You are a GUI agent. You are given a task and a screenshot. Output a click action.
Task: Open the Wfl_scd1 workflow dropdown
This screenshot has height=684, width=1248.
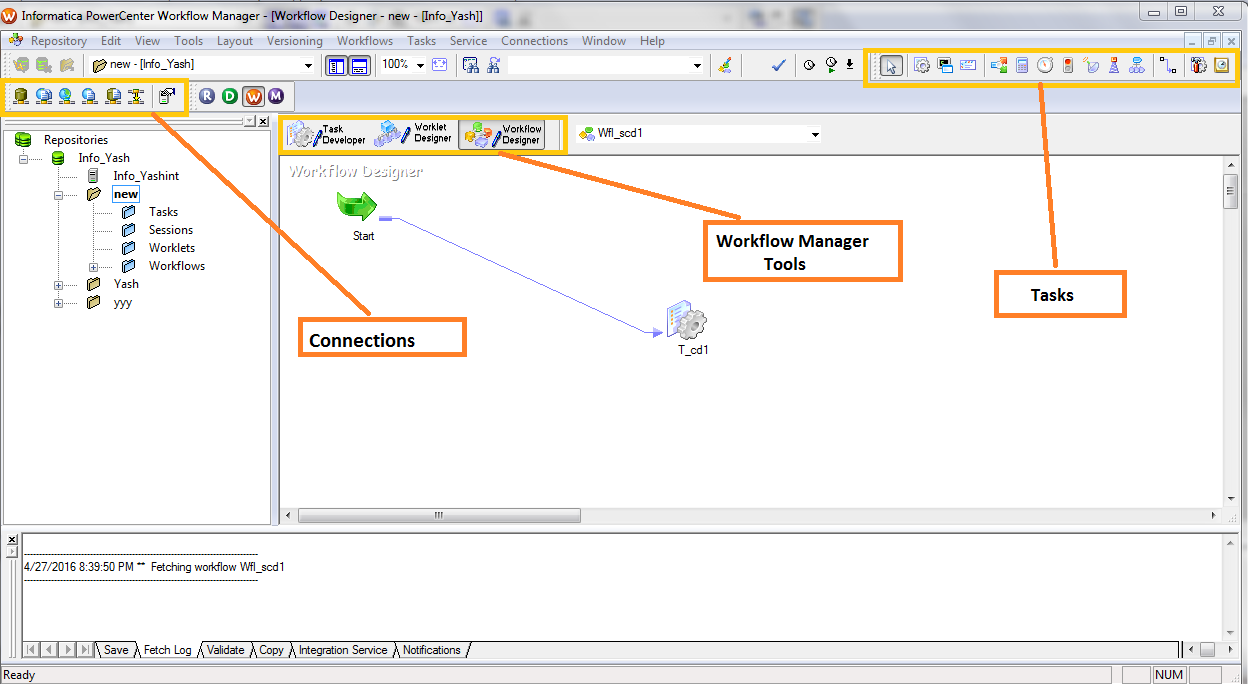click(x=815, y=134)
